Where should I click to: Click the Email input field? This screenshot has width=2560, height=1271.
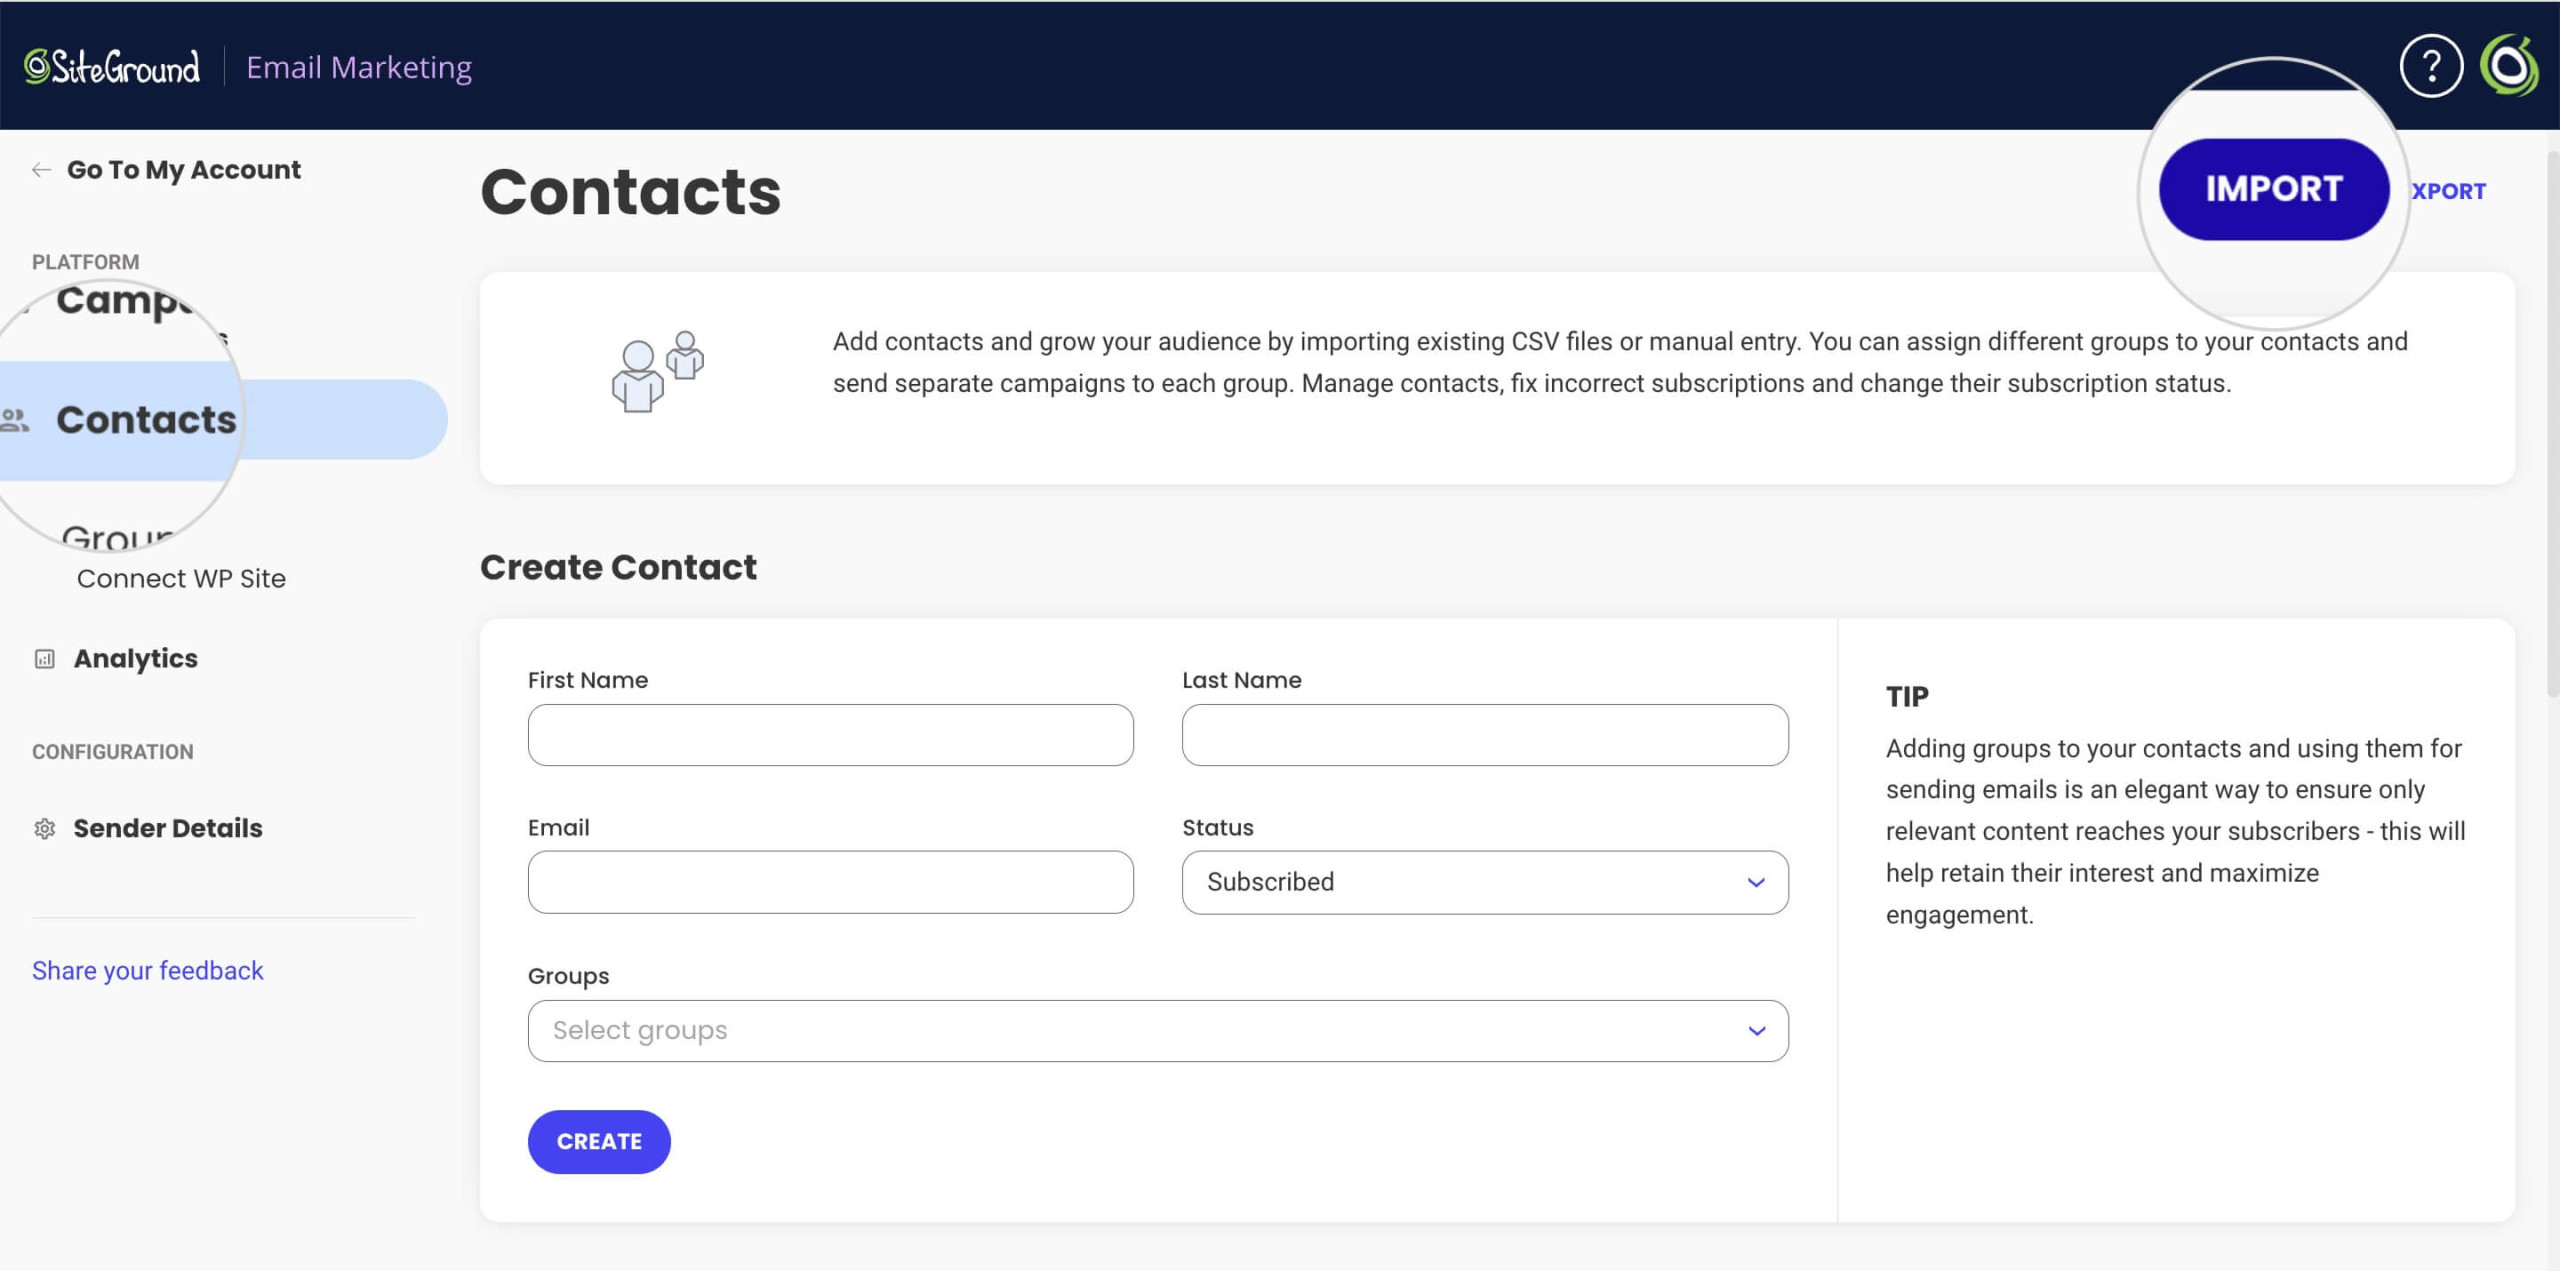831,882
